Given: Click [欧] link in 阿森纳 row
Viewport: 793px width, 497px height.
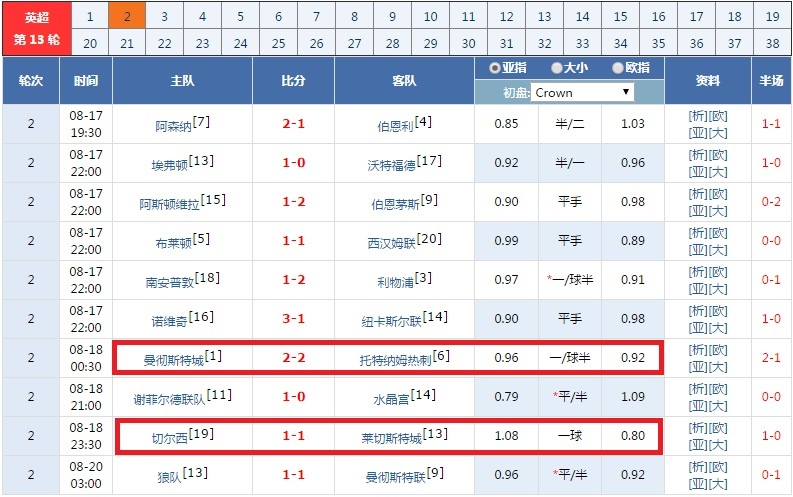Looking at the screenshot, I should click(x=718, y=116).
